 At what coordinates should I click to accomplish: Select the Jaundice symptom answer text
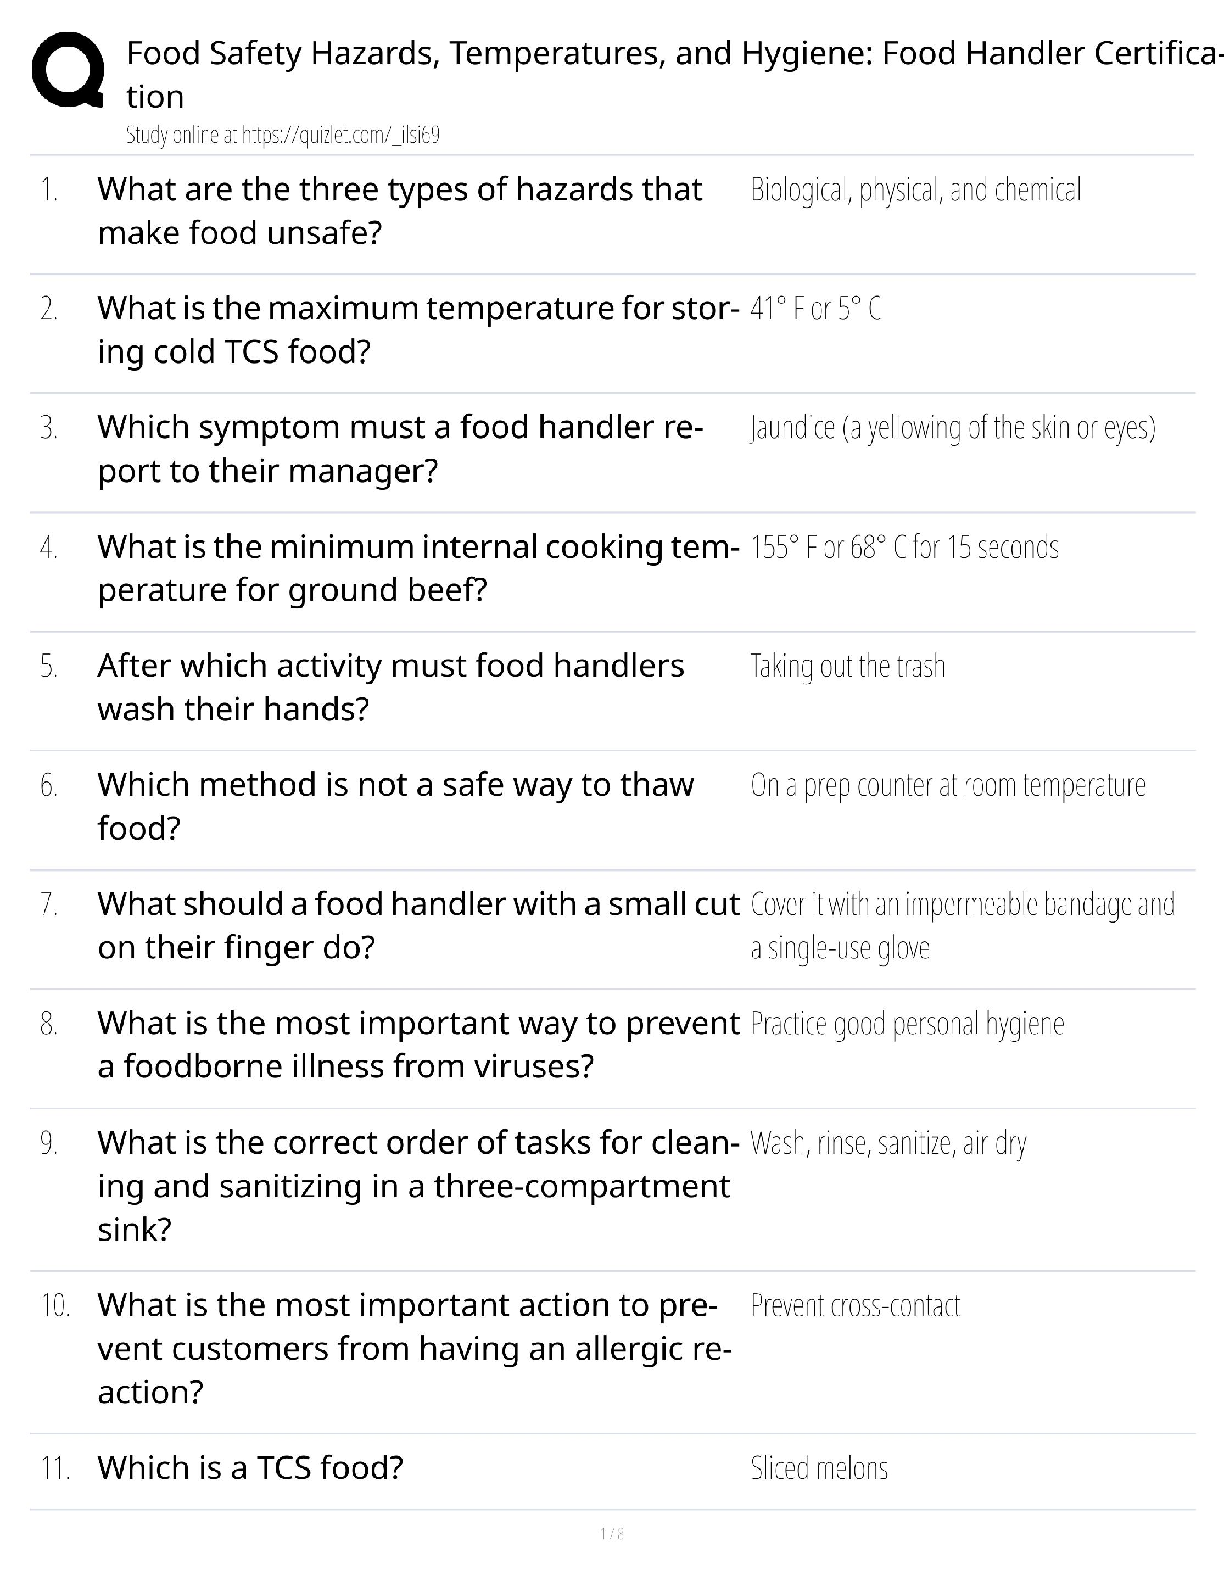(952, 428)
